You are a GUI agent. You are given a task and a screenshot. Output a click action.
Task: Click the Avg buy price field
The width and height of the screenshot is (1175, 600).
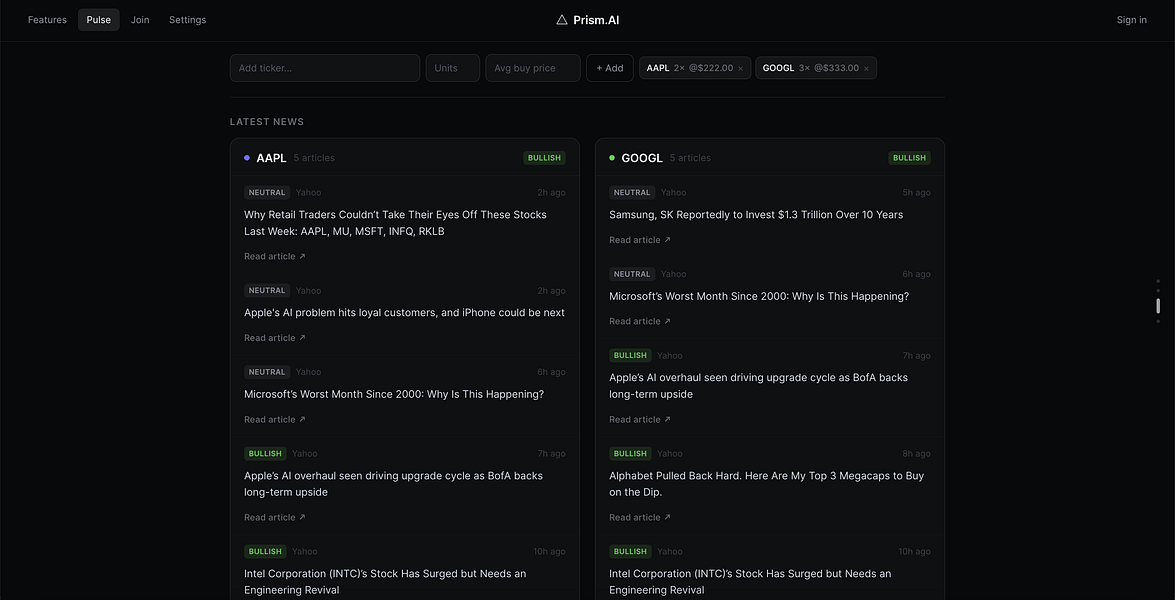(x=533, y=68)
